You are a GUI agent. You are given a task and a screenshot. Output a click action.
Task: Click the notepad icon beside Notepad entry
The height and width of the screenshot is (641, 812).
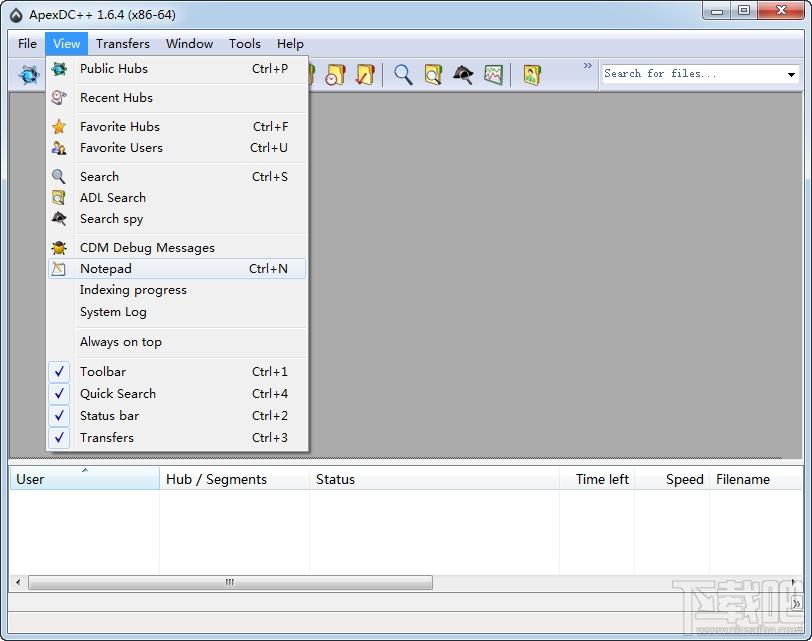(59, 269)
